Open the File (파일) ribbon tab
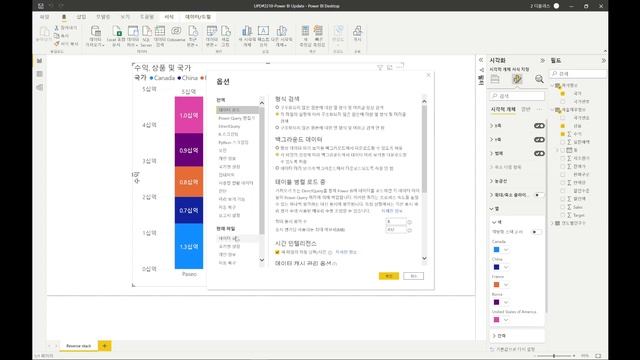Screen dimensions: 640x360 pyautogui.click(x=44, y=17)
